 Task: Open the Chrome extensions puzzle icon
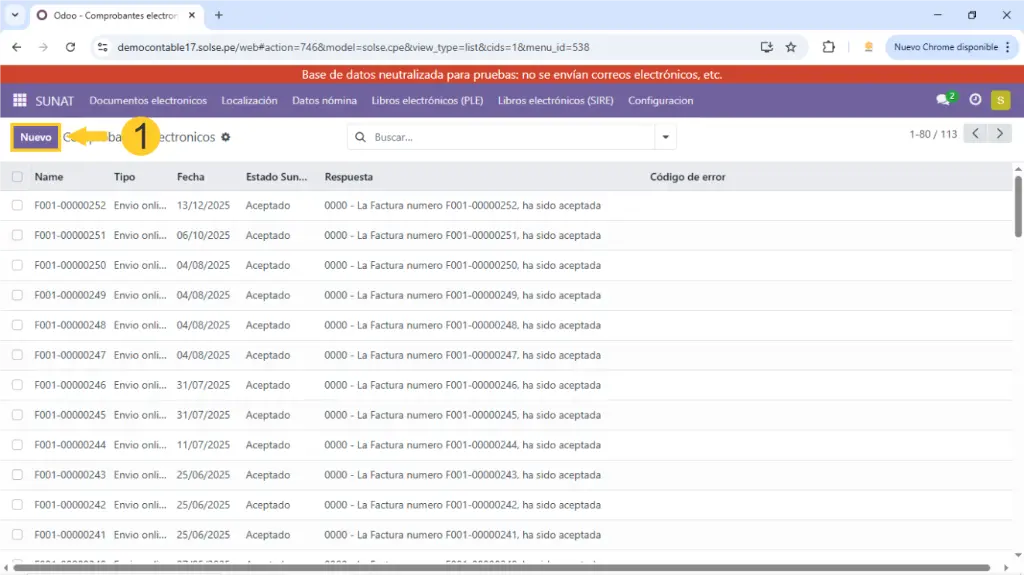click(x=828, y=47)
